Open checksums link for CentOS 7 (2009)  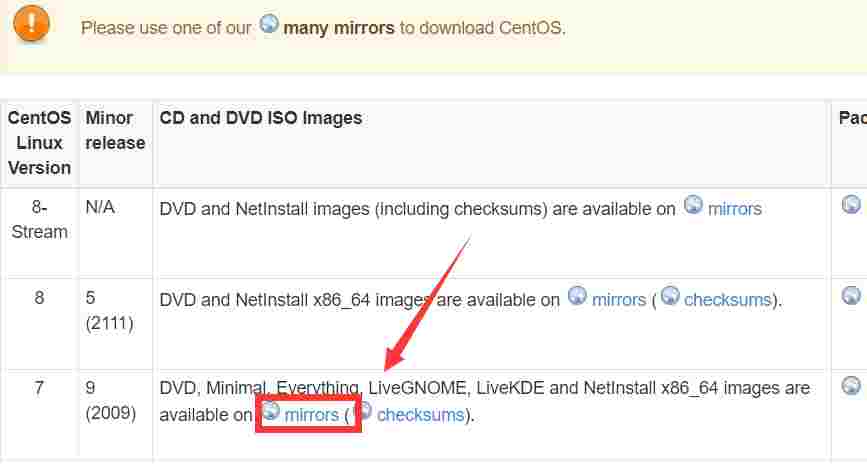click(x=420, y=415)
